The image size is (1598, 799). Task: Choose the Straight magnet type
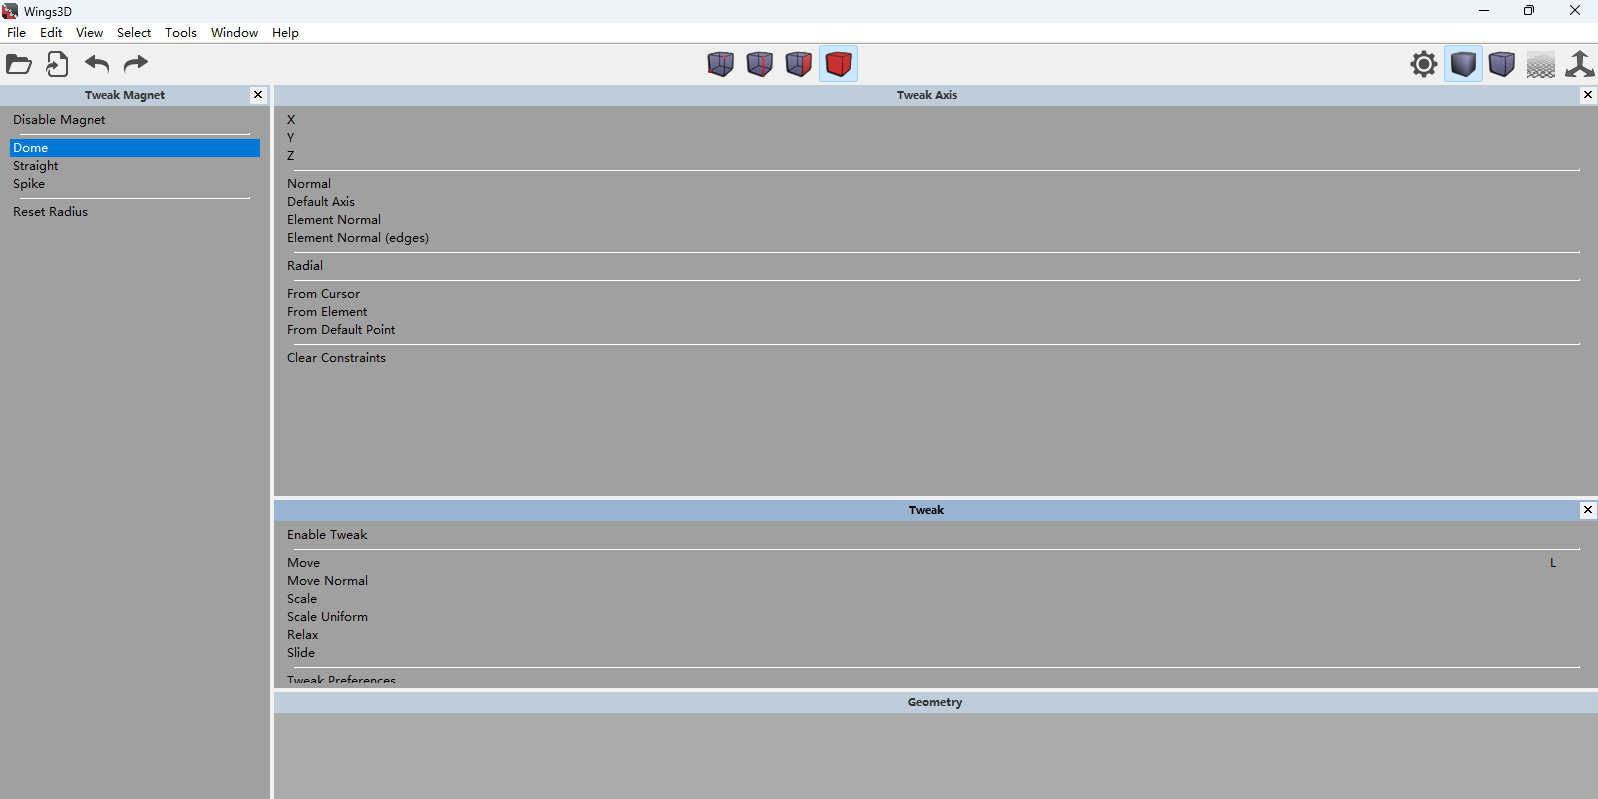pyautogui.click(x=36, y=166)
